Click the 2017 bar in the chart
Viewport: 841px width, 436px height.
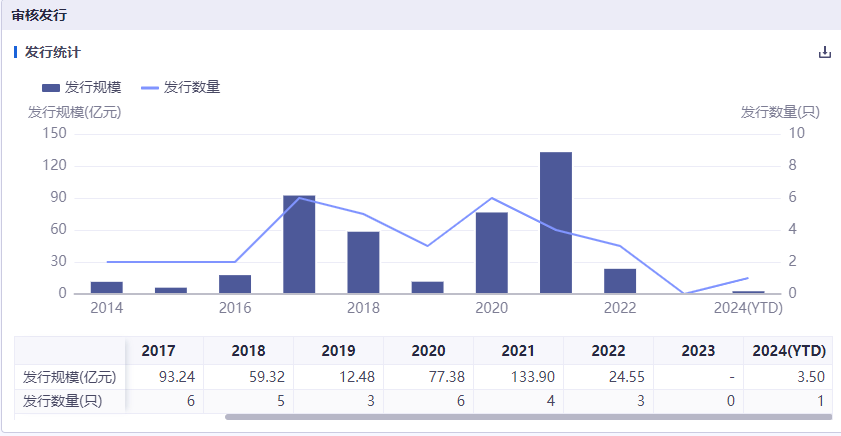pos(299,244)
